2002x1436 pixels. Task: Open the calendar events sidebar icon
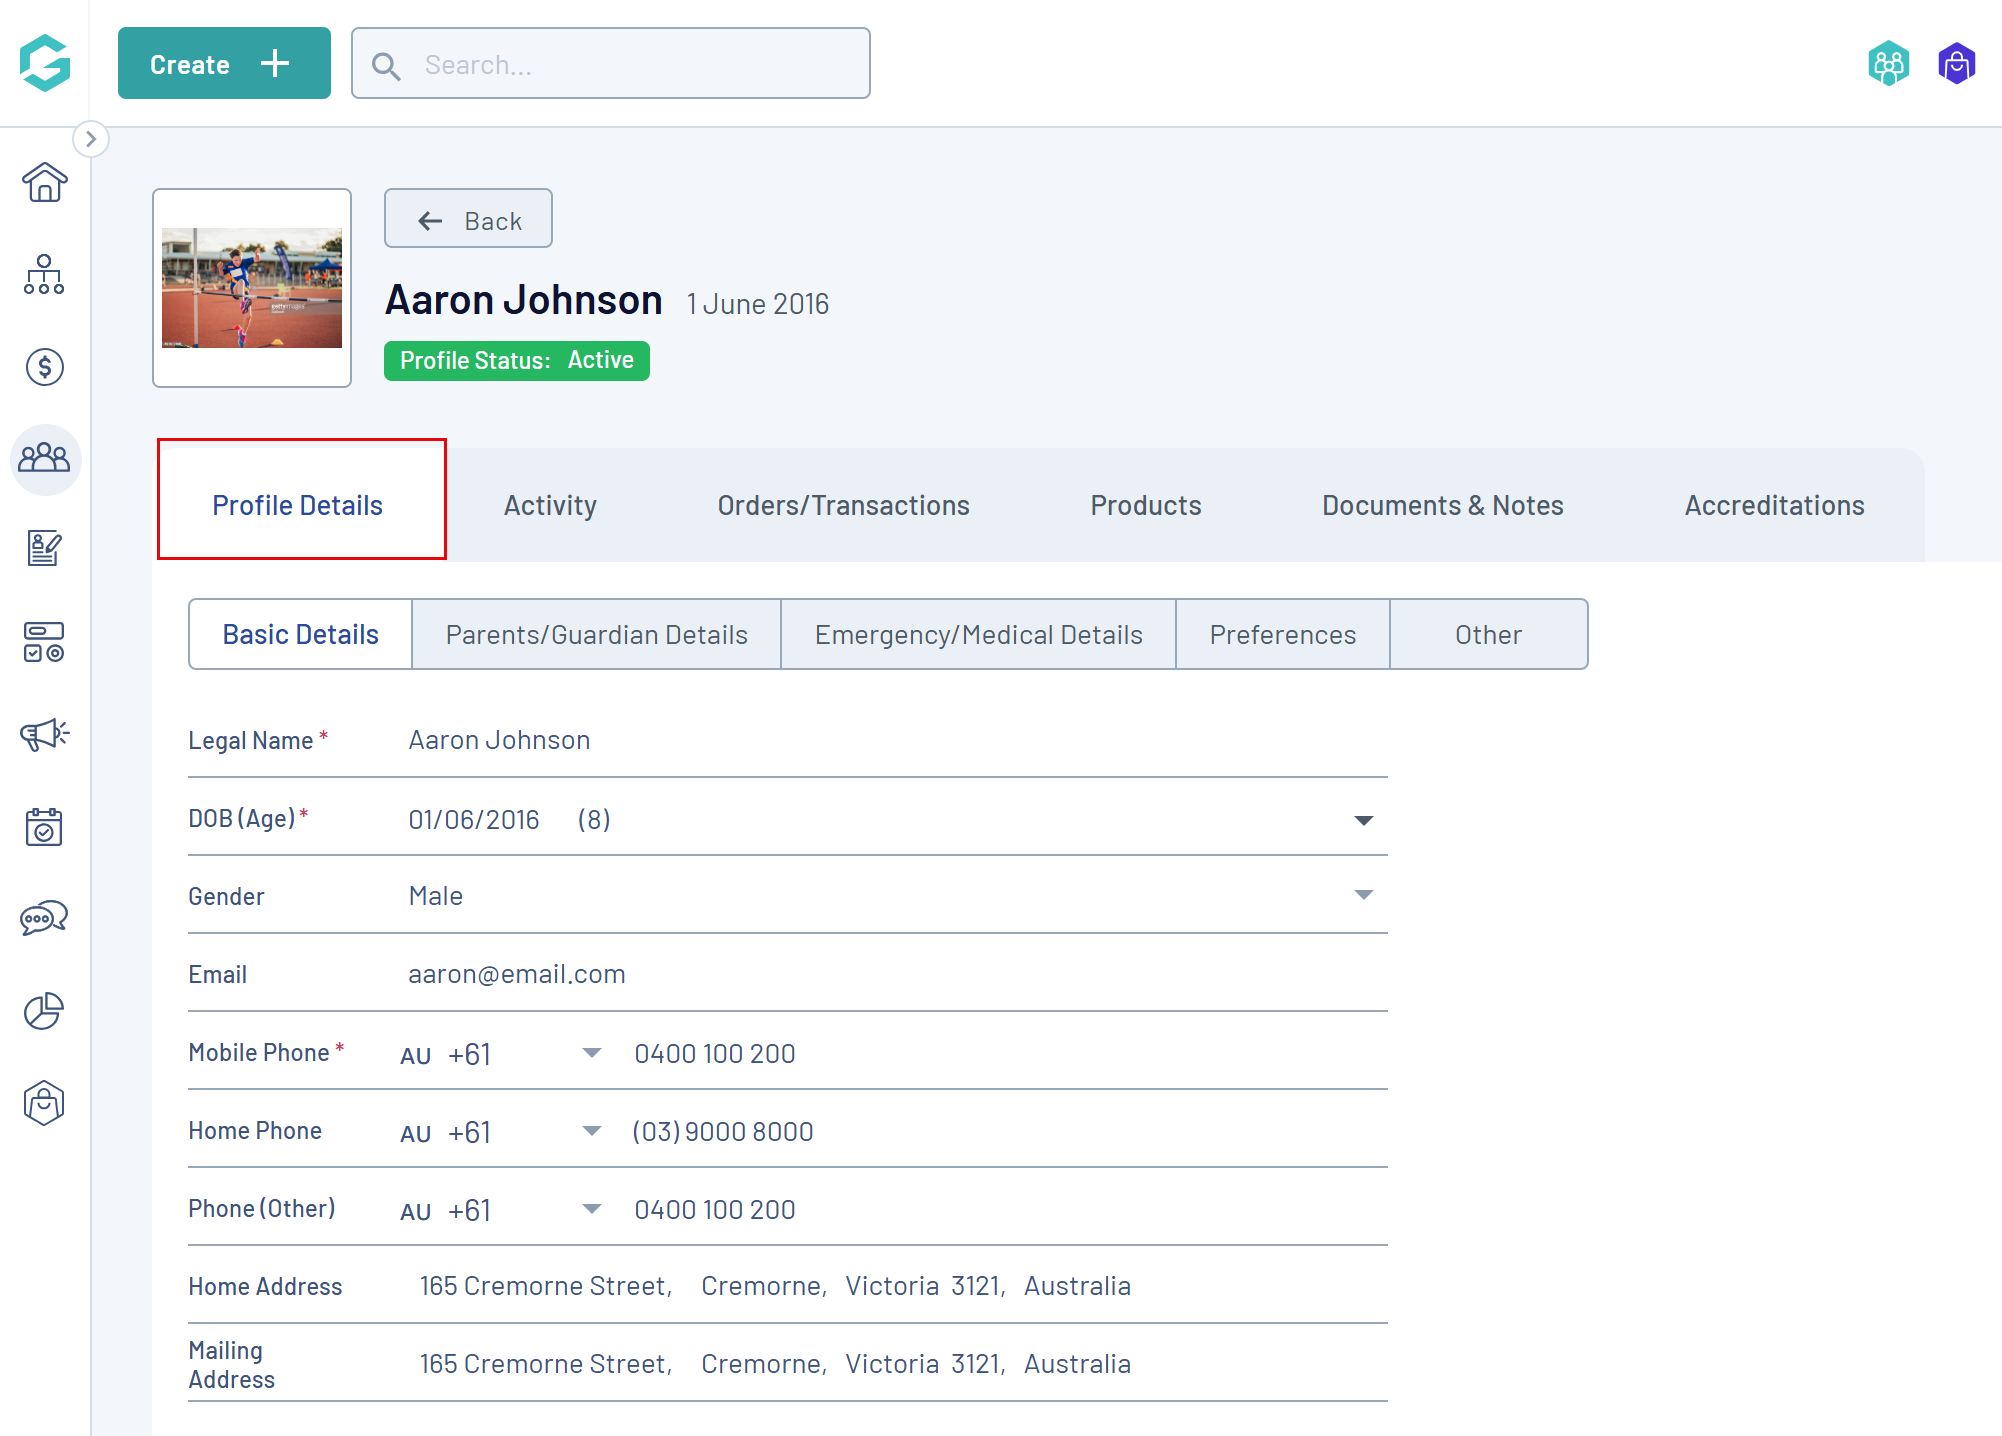click(x=44, y=827)
